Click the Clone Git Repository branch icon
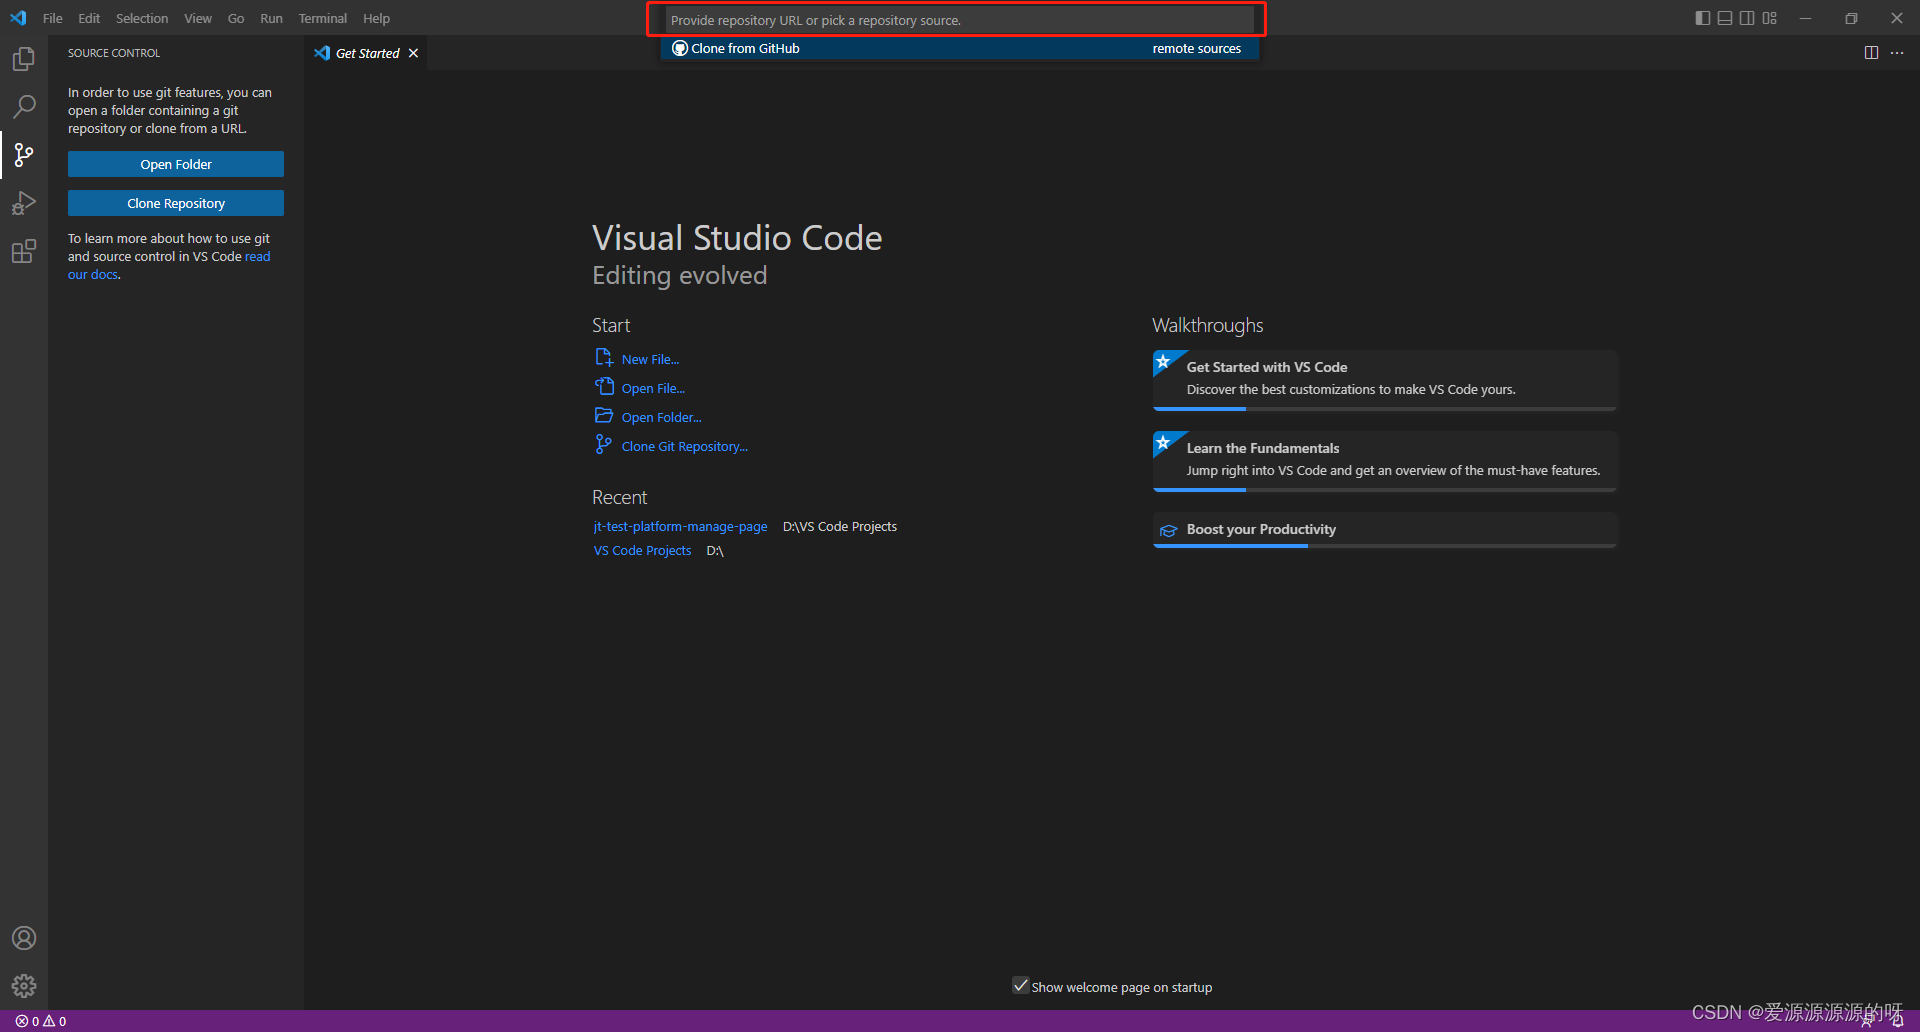Image resolution: width=1920 pixels, height=1032 pixels. click(x=604, y=445)
